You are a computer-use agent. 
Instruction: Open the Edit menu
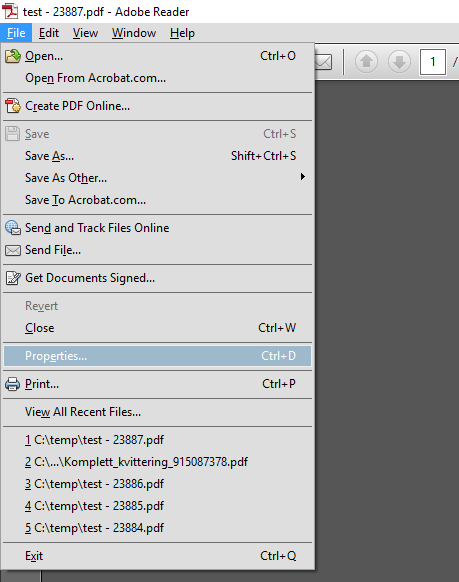[49, 33]
